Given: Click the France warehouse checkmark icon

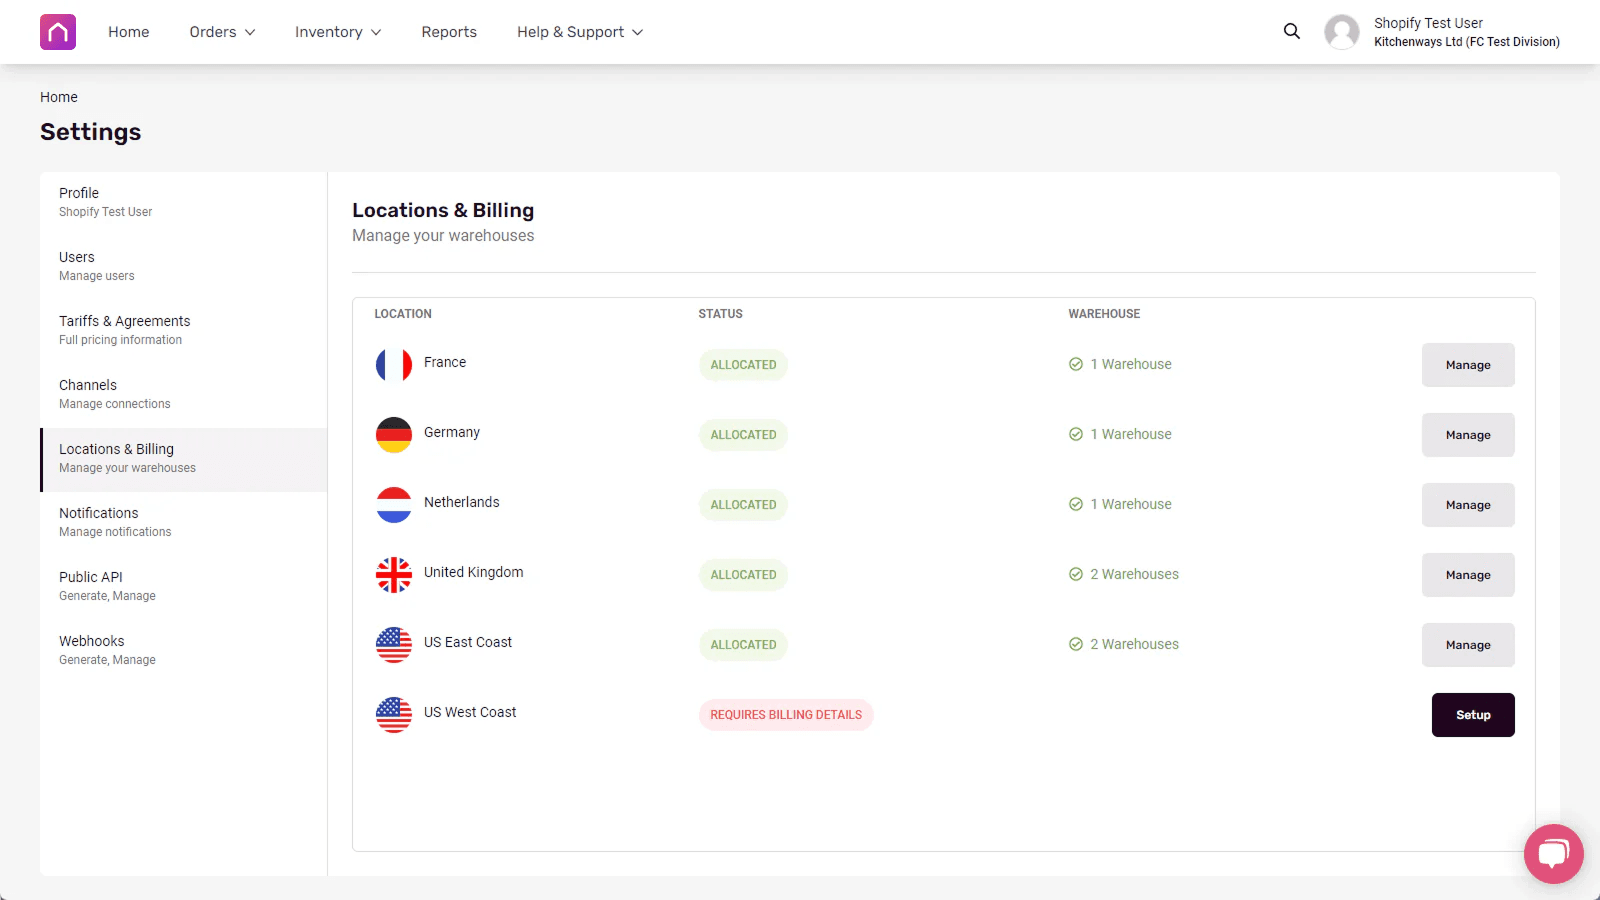Looking at the screenshot, I should 1076,364.
